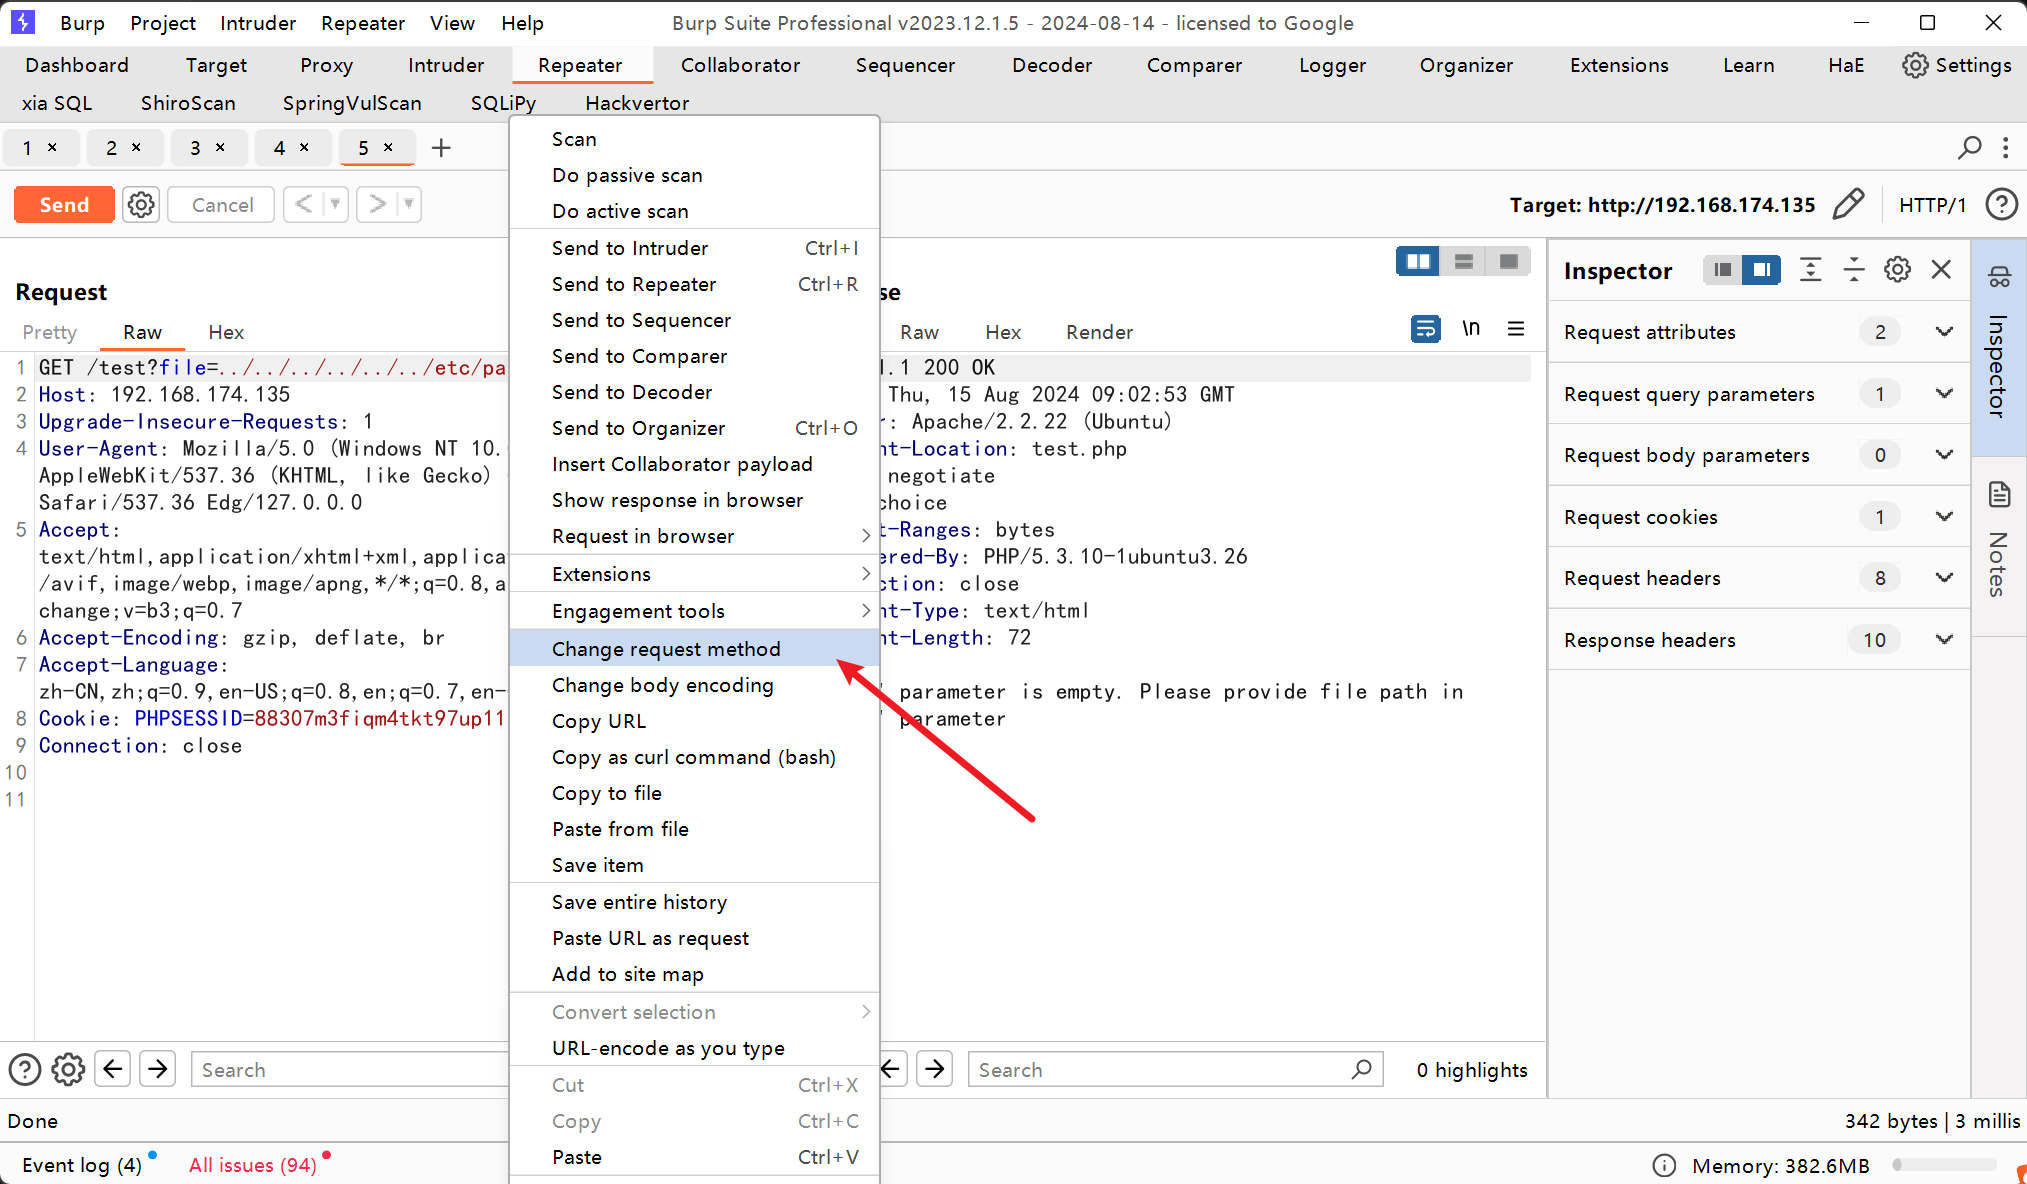Open the Extensions submenu in context menu
Viewport: 2027px width, 1184px height.
[694, 574]
